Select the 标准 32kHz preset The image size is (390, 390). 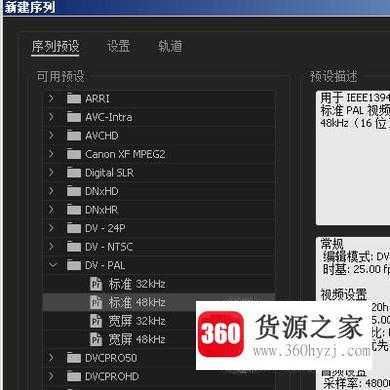(x=137, y=284)
